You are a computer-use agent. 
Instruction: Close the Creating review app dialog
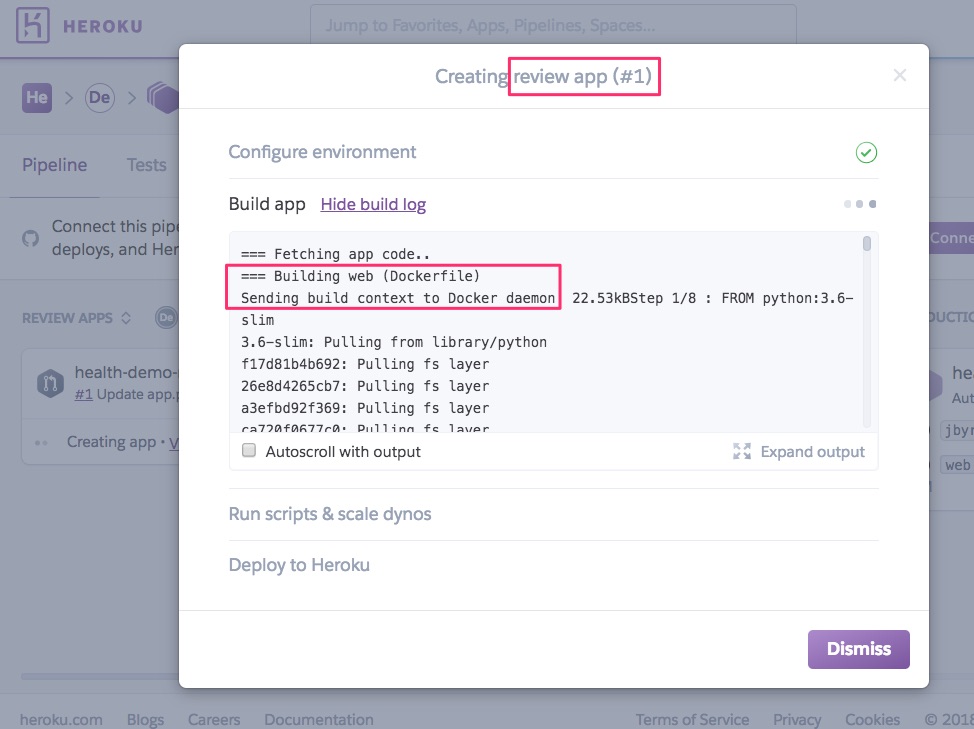coord(899,75)
